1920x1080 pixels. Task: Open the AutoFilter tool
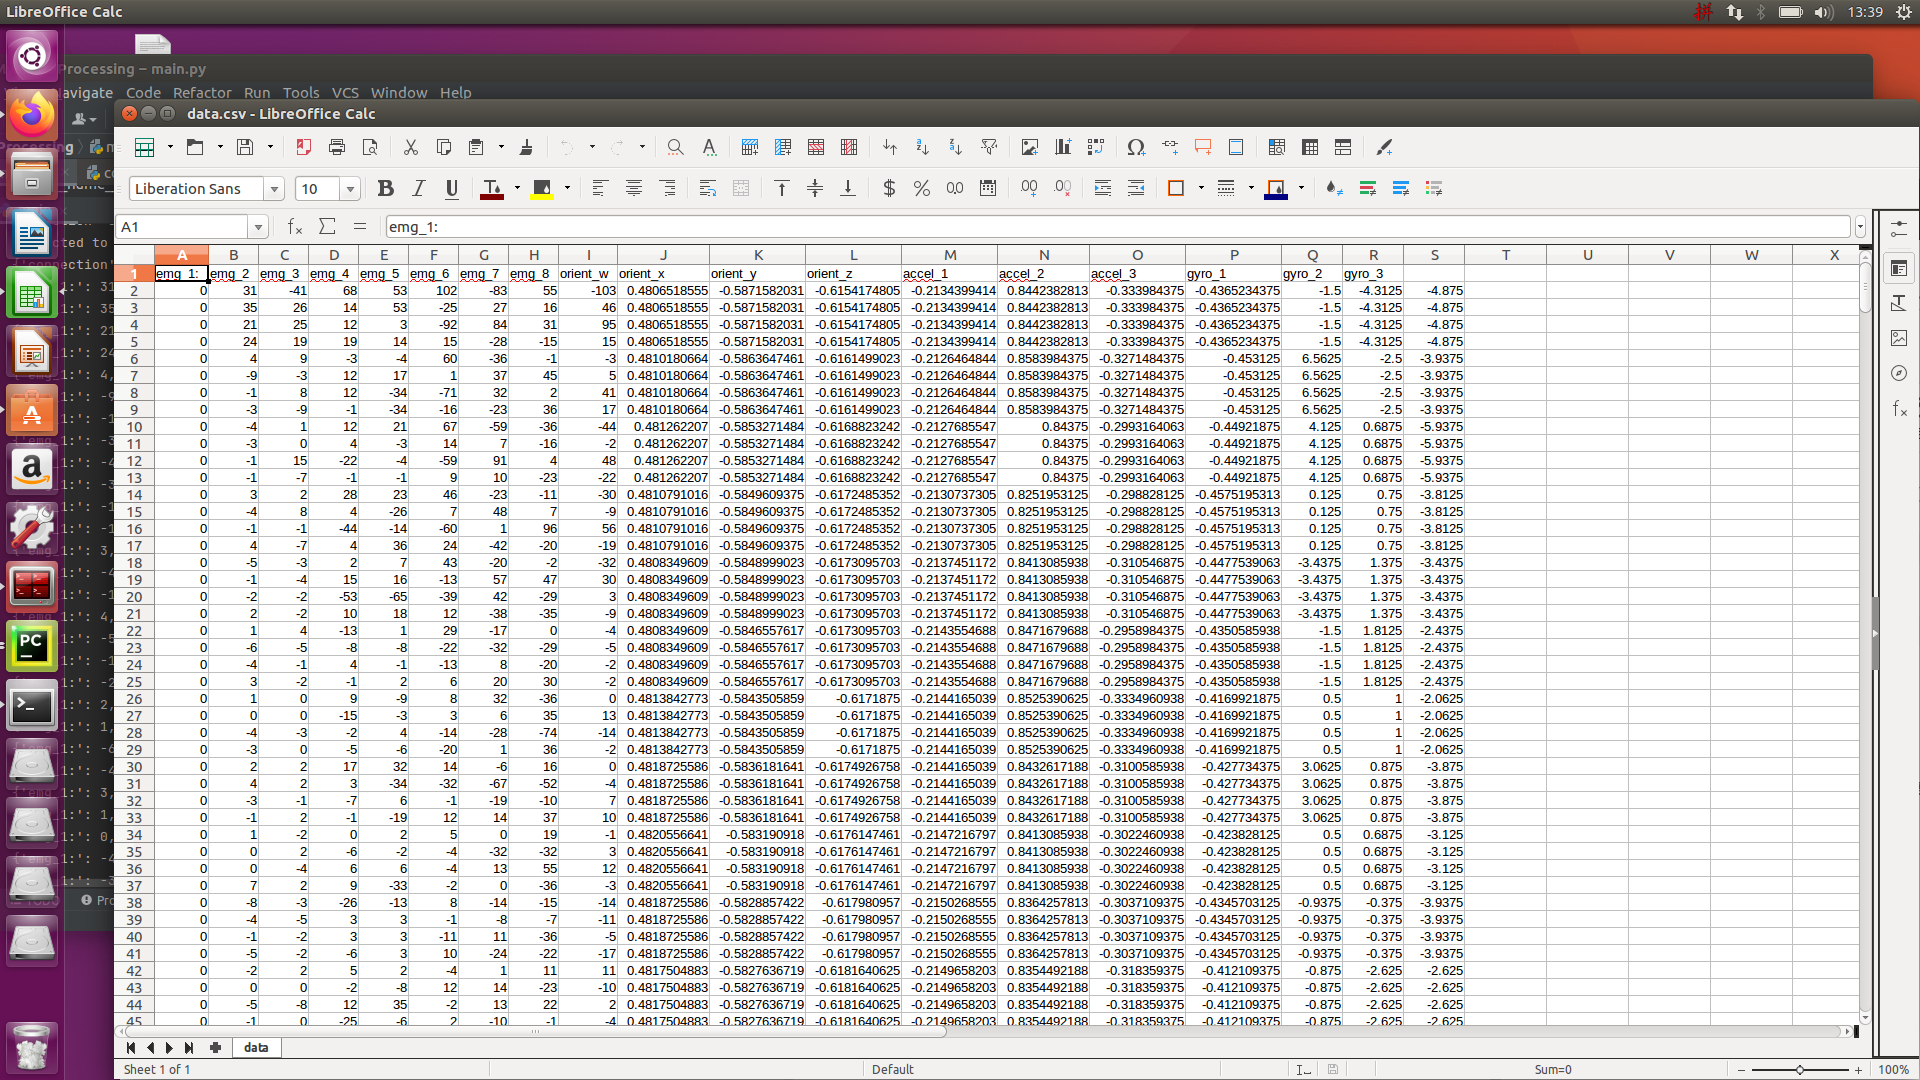click(989, 147)
